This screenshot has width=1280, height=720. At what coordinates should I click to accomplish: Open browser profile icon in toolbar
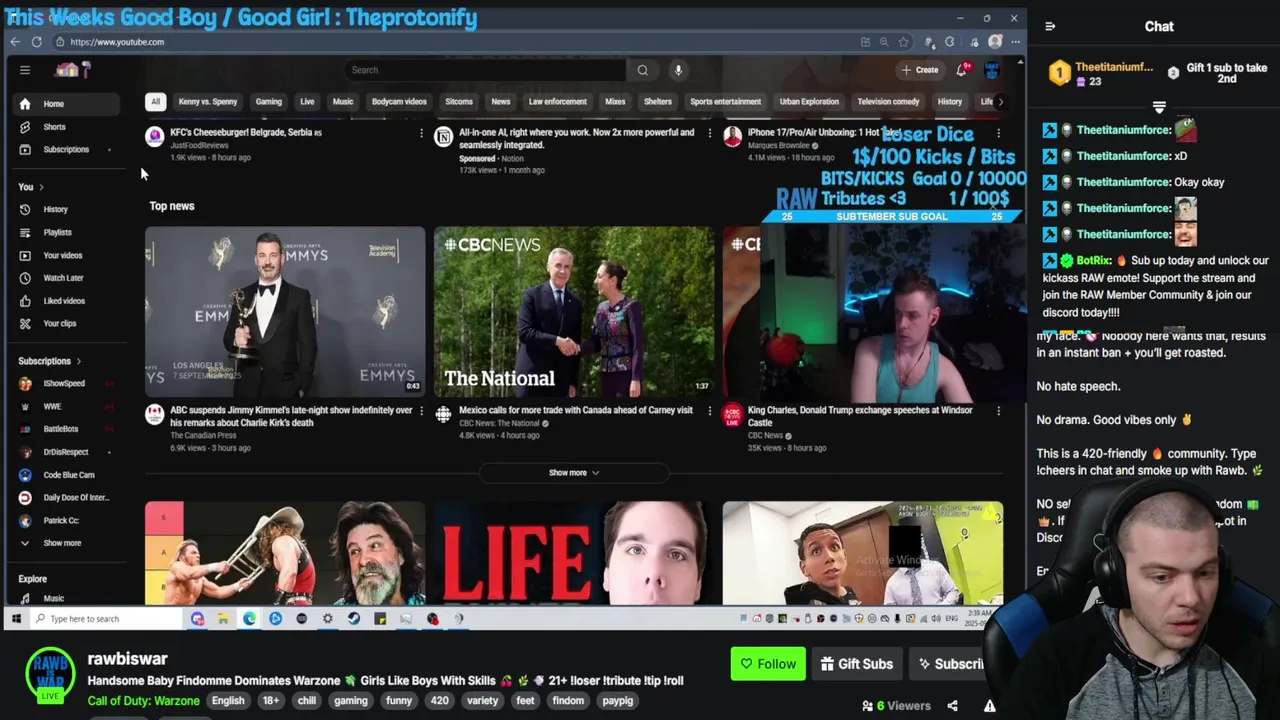coord(995,42)
